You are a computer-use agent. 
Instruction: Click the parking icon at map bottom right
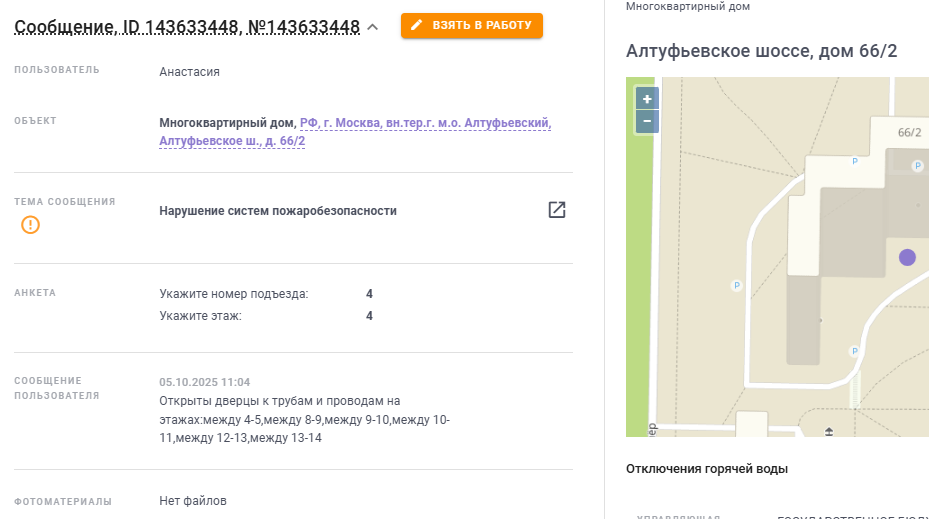pyautogui.click(x=854, y=351)
